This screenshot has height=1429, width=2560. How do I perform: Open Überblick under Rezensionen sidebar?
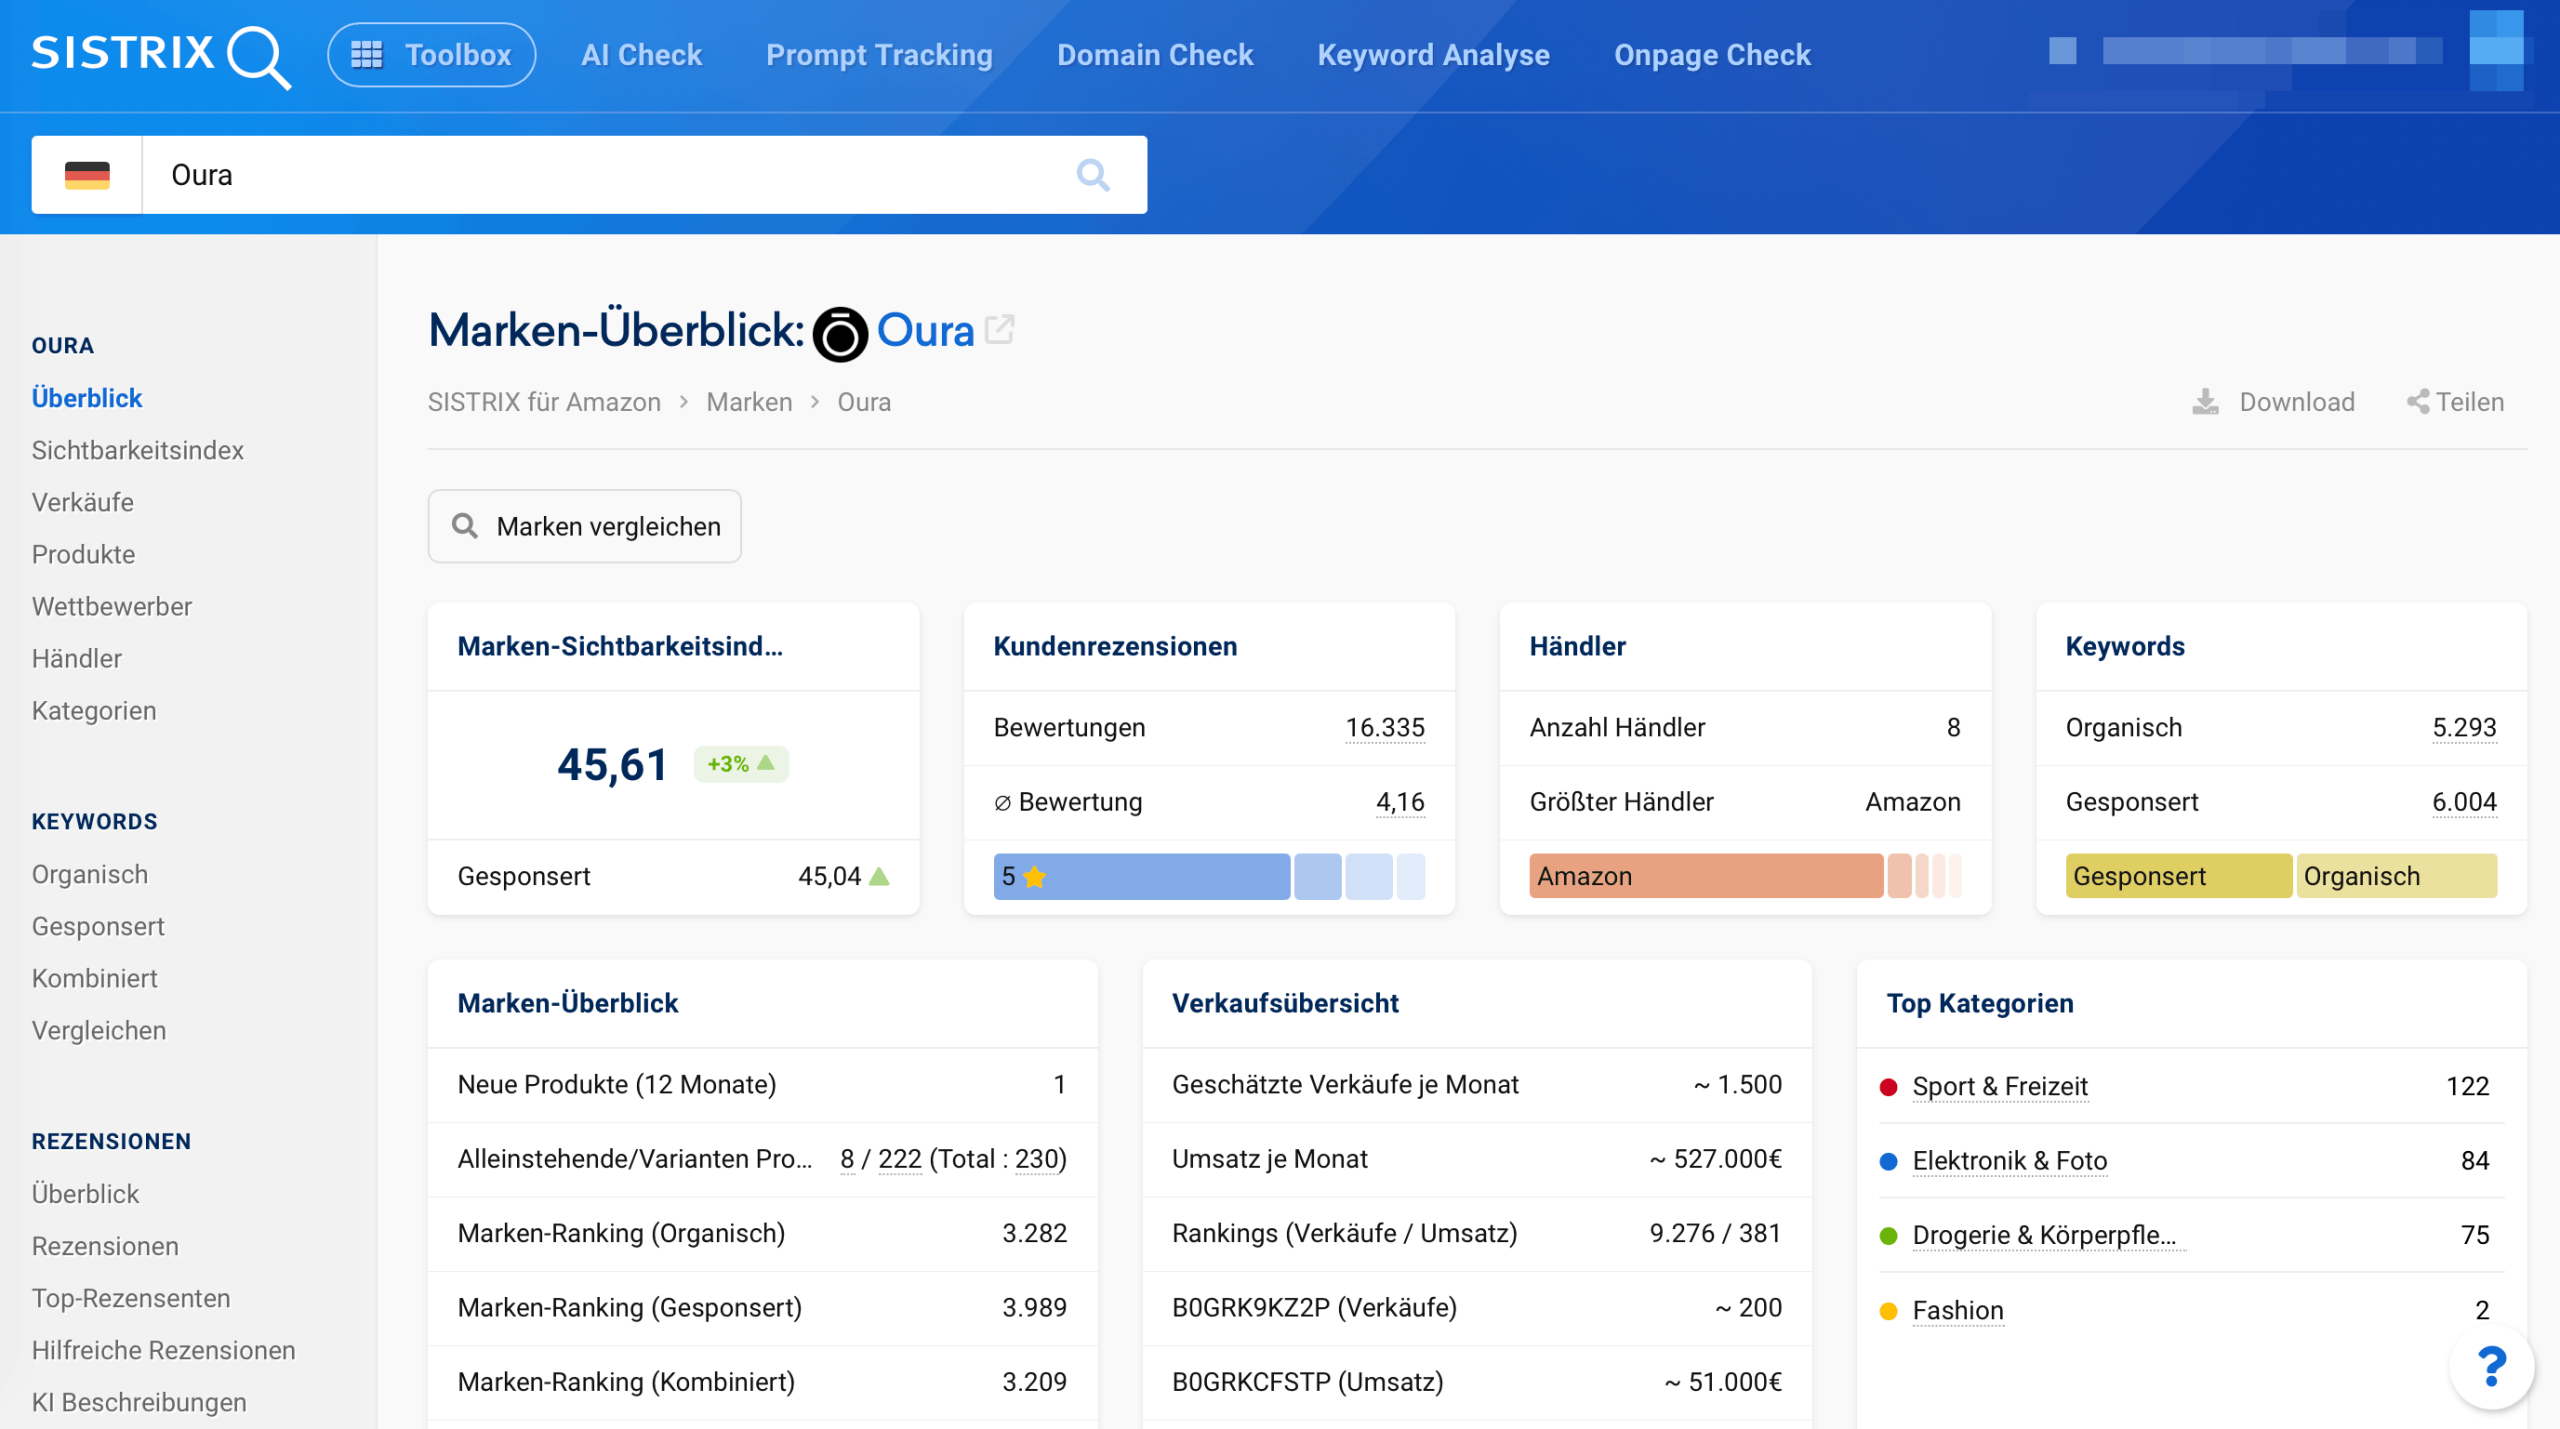86,1194
